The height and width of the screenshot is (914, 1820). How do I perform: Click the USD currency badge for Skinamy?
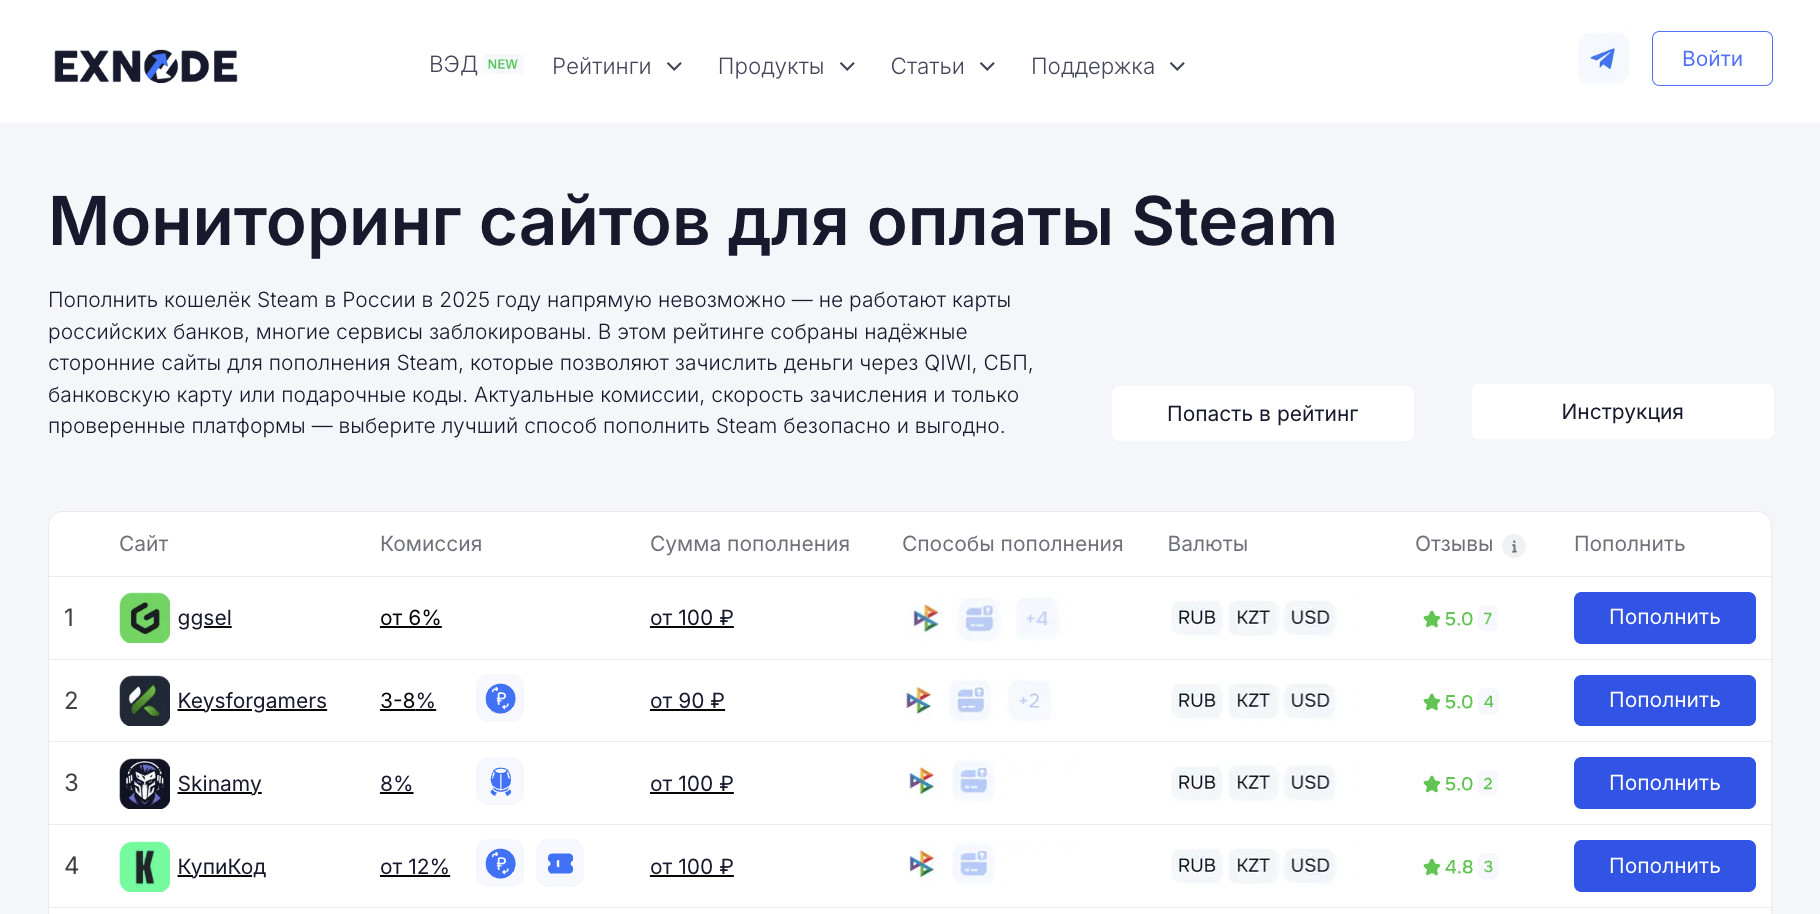[x=1310, y=783]
